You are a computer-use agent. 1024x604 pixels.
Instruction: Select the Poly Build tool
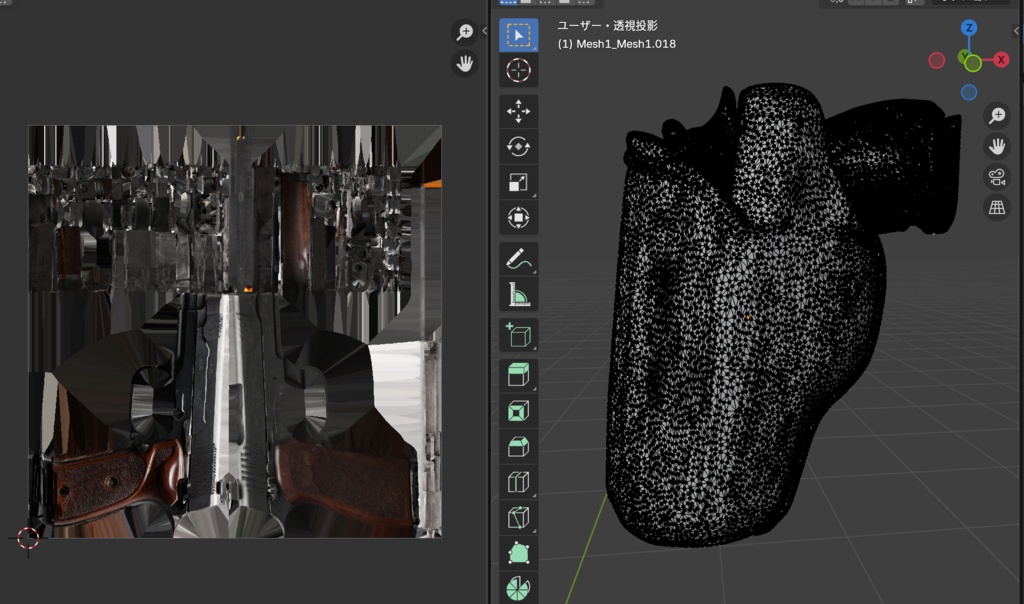coord(519,553)
